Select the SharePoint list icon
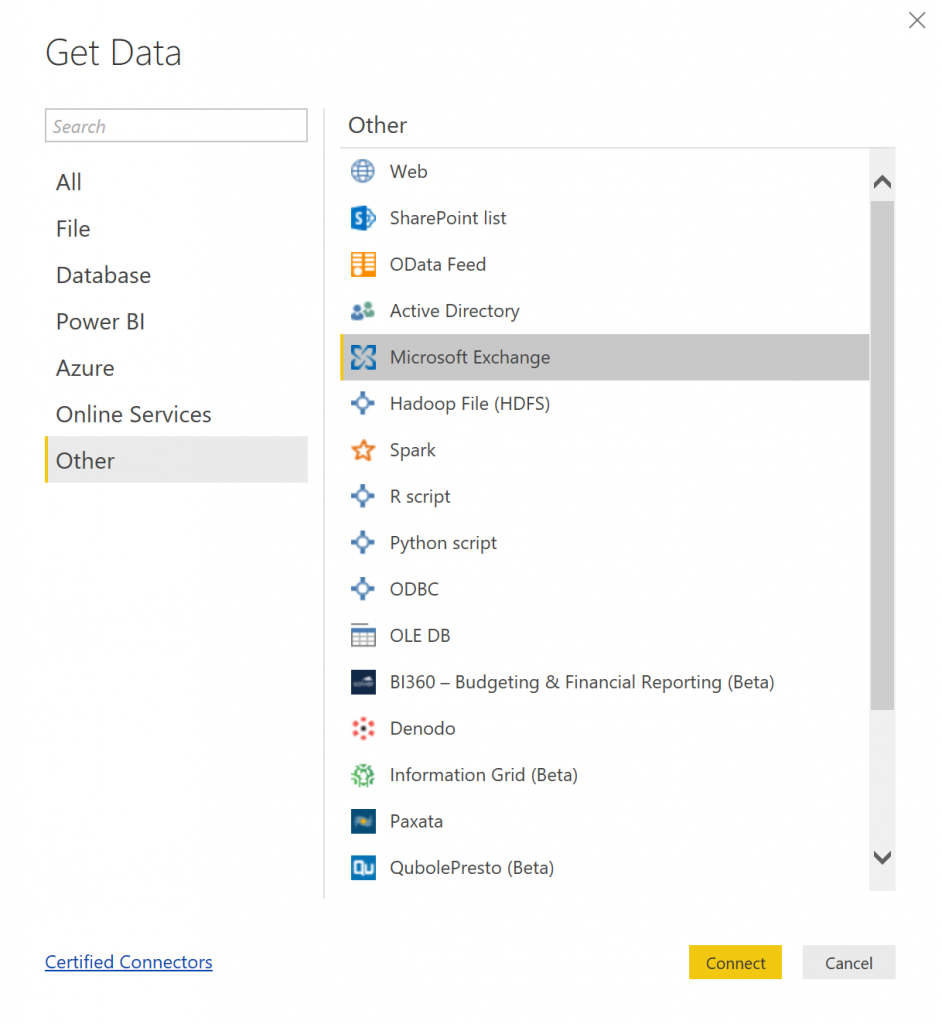Image resolution: width=942 pixels, height=1024 pixels. pyautogui.click(x=363, y=218)
